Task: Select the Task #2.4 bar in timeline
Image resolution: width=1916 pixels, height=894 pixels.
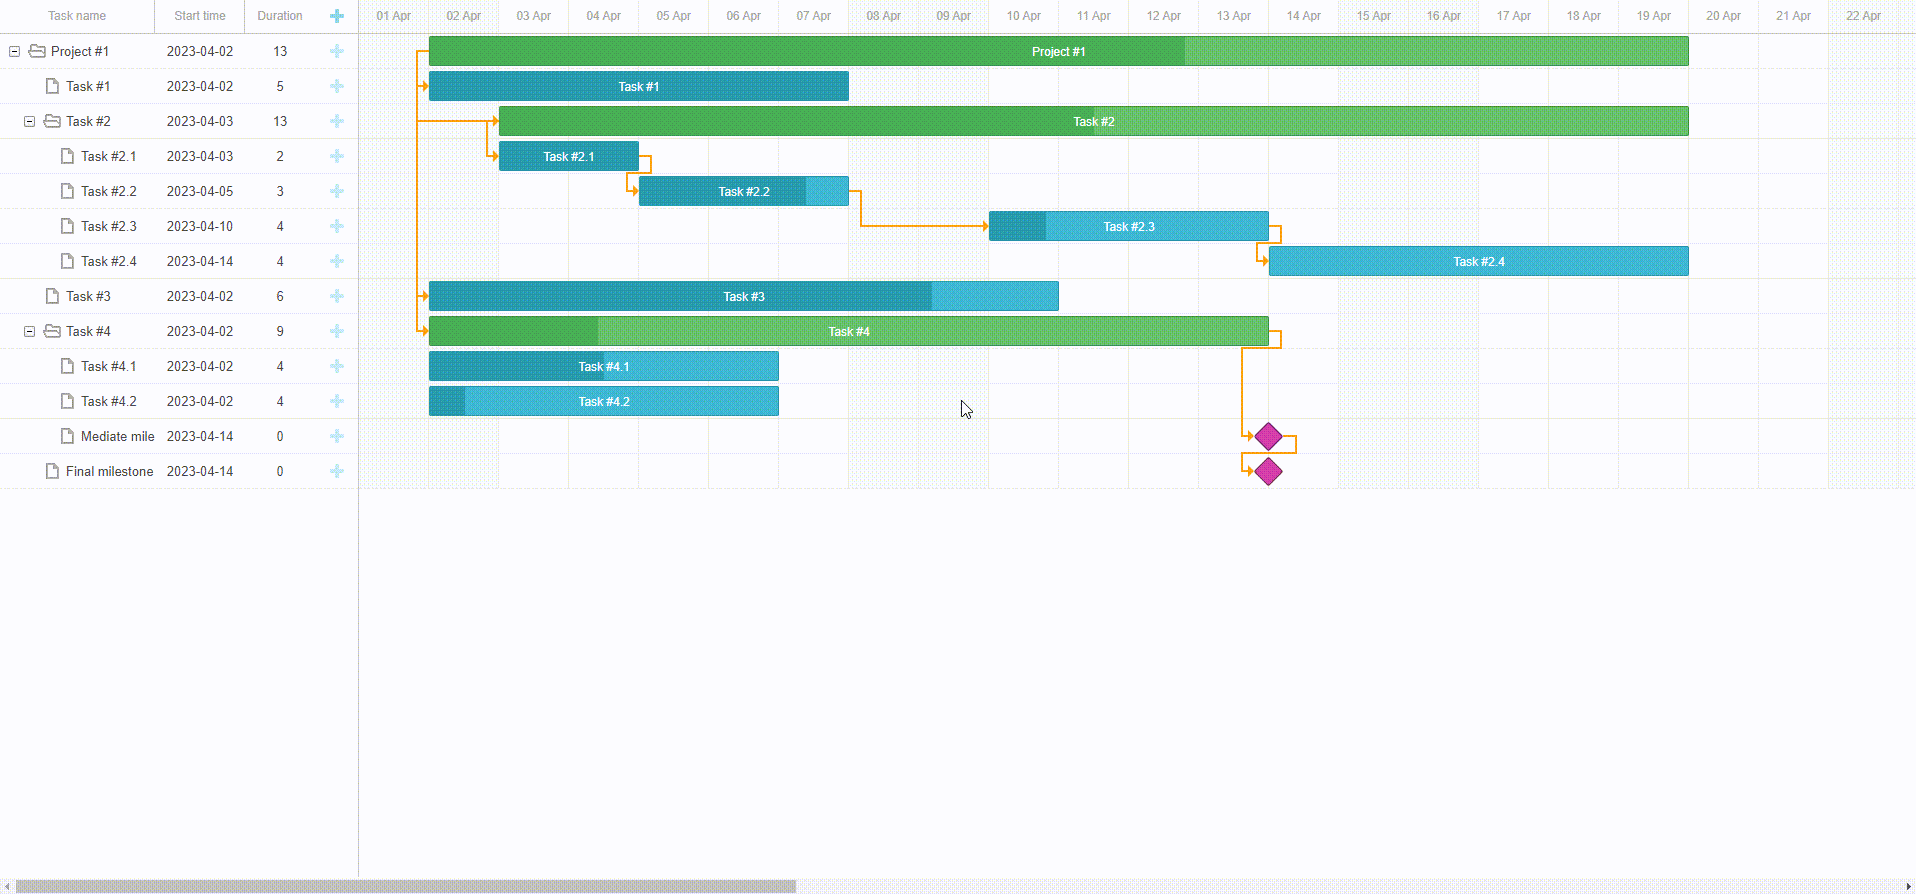Action: pyautogui.click(x=1479, y=261)
